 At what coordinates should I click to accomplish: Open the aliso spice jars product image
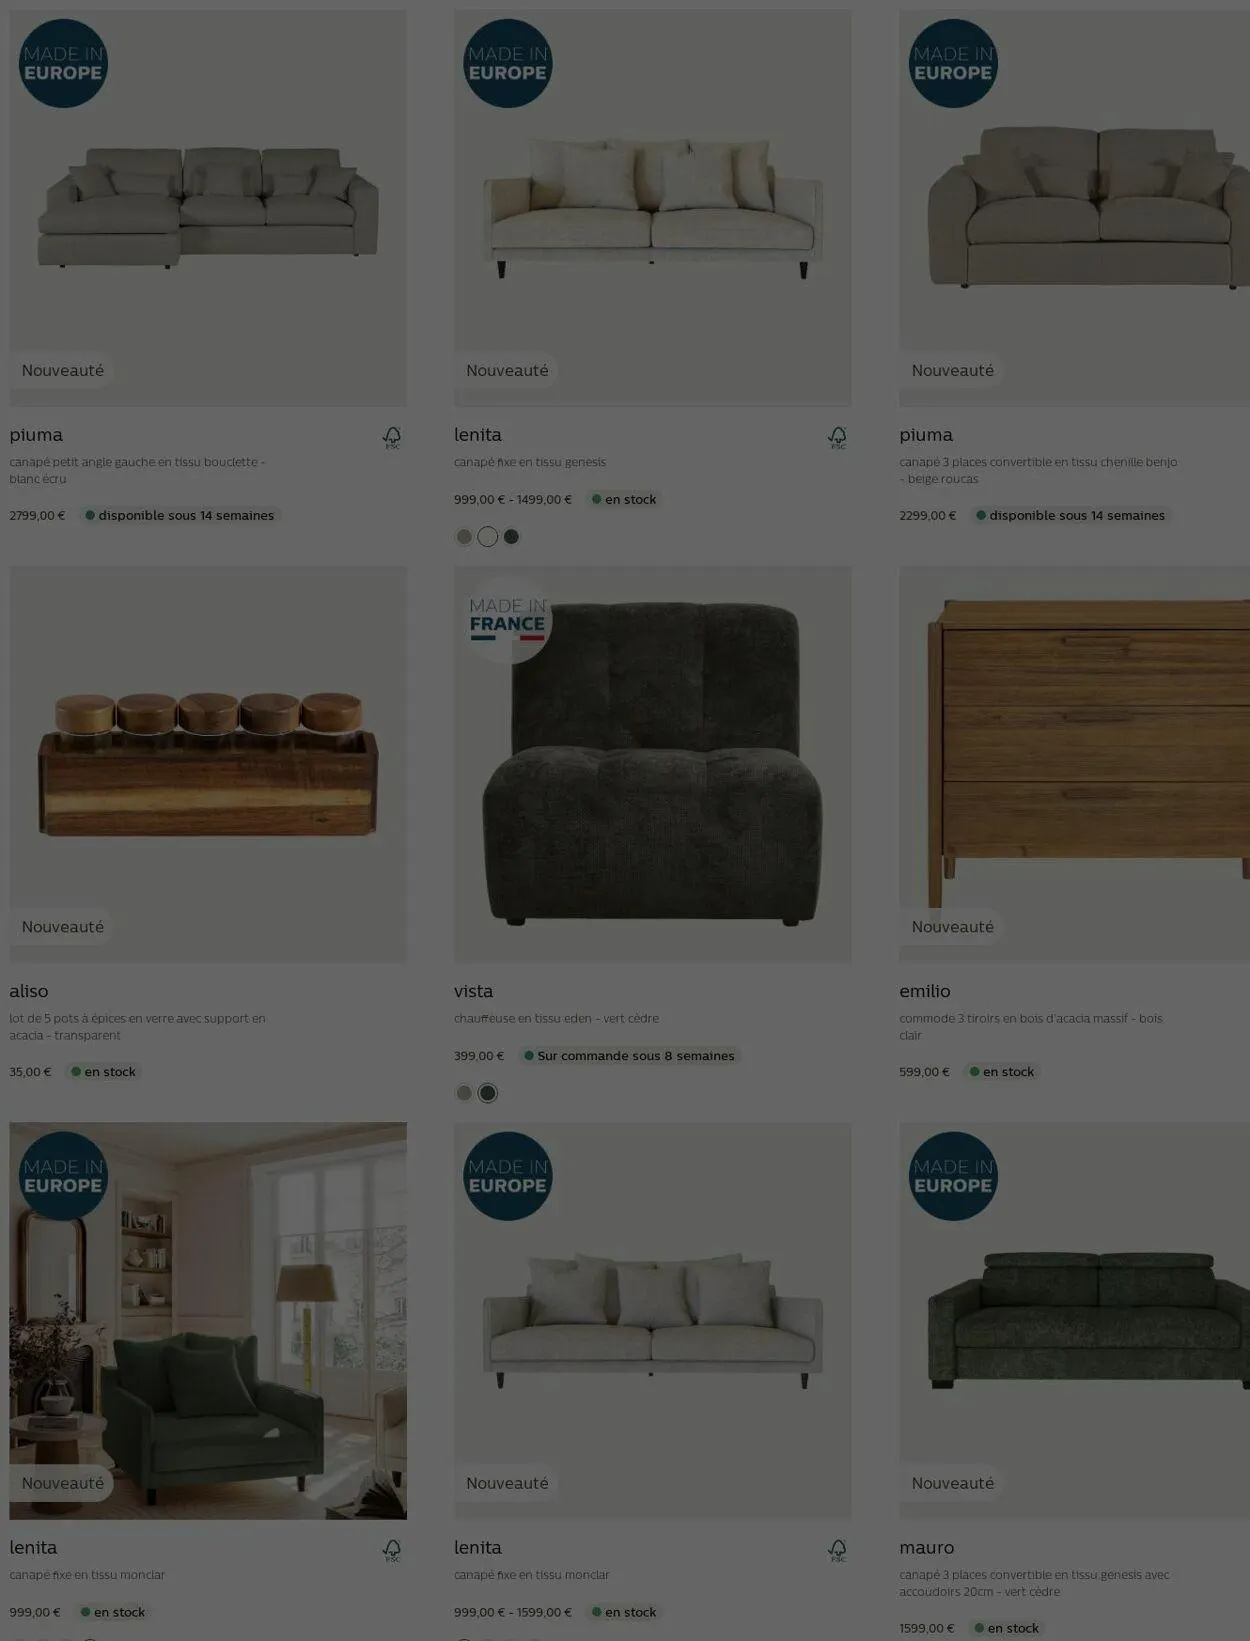pos(208,765)
